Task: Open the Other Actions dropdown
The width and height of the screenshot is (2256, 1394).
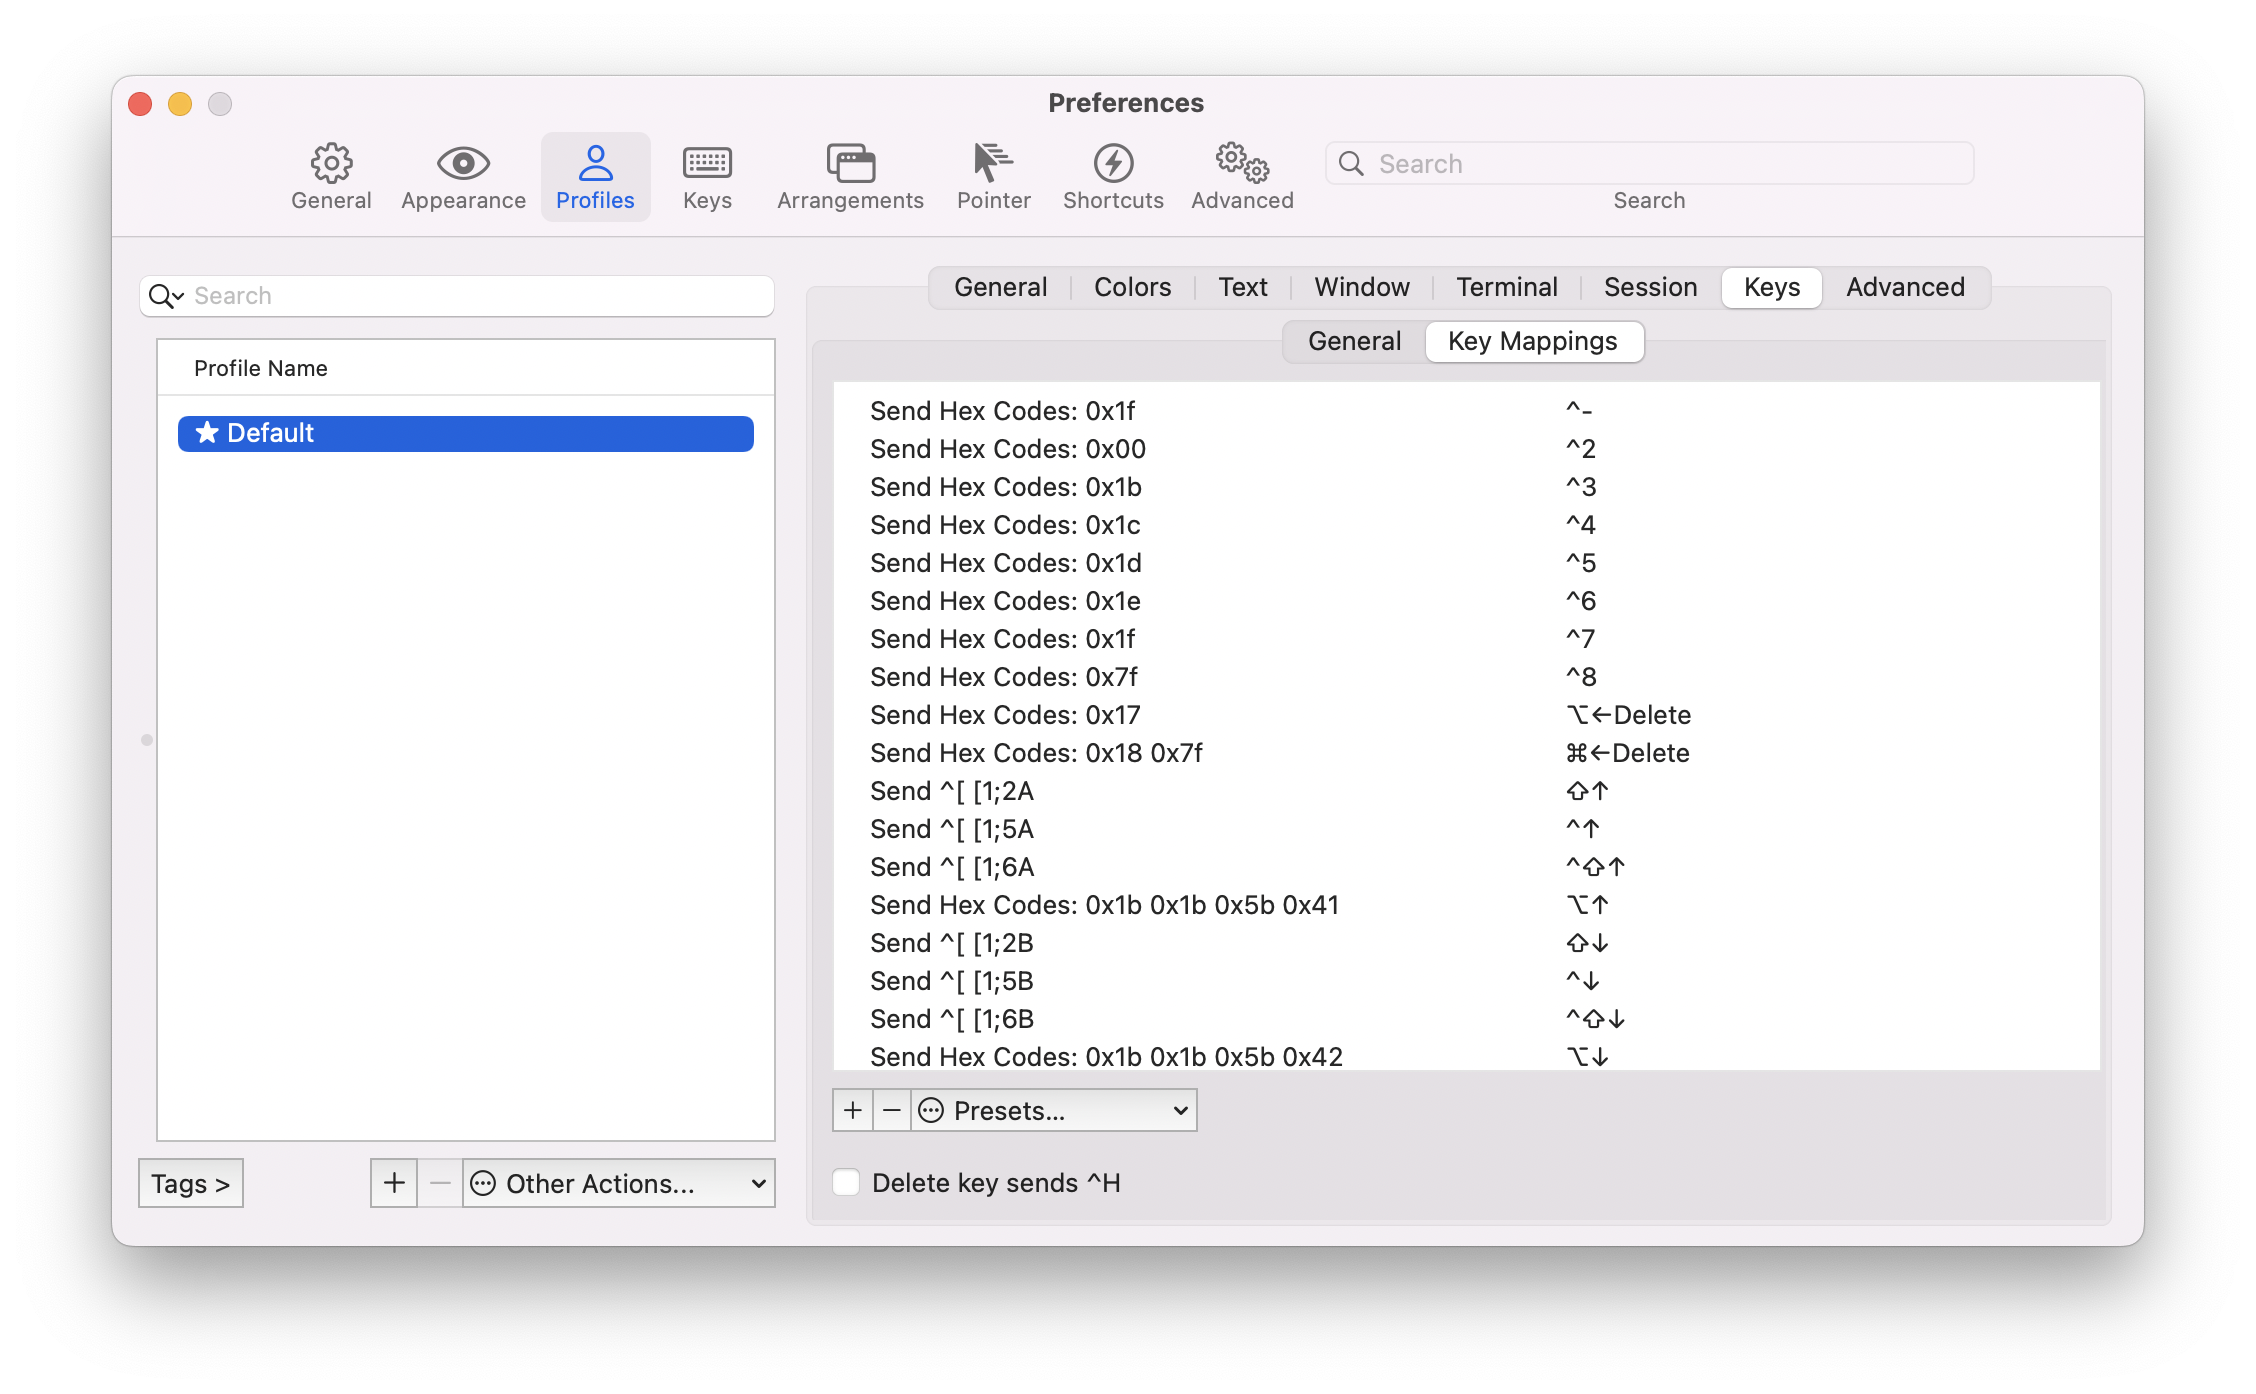Action: 617,1183
